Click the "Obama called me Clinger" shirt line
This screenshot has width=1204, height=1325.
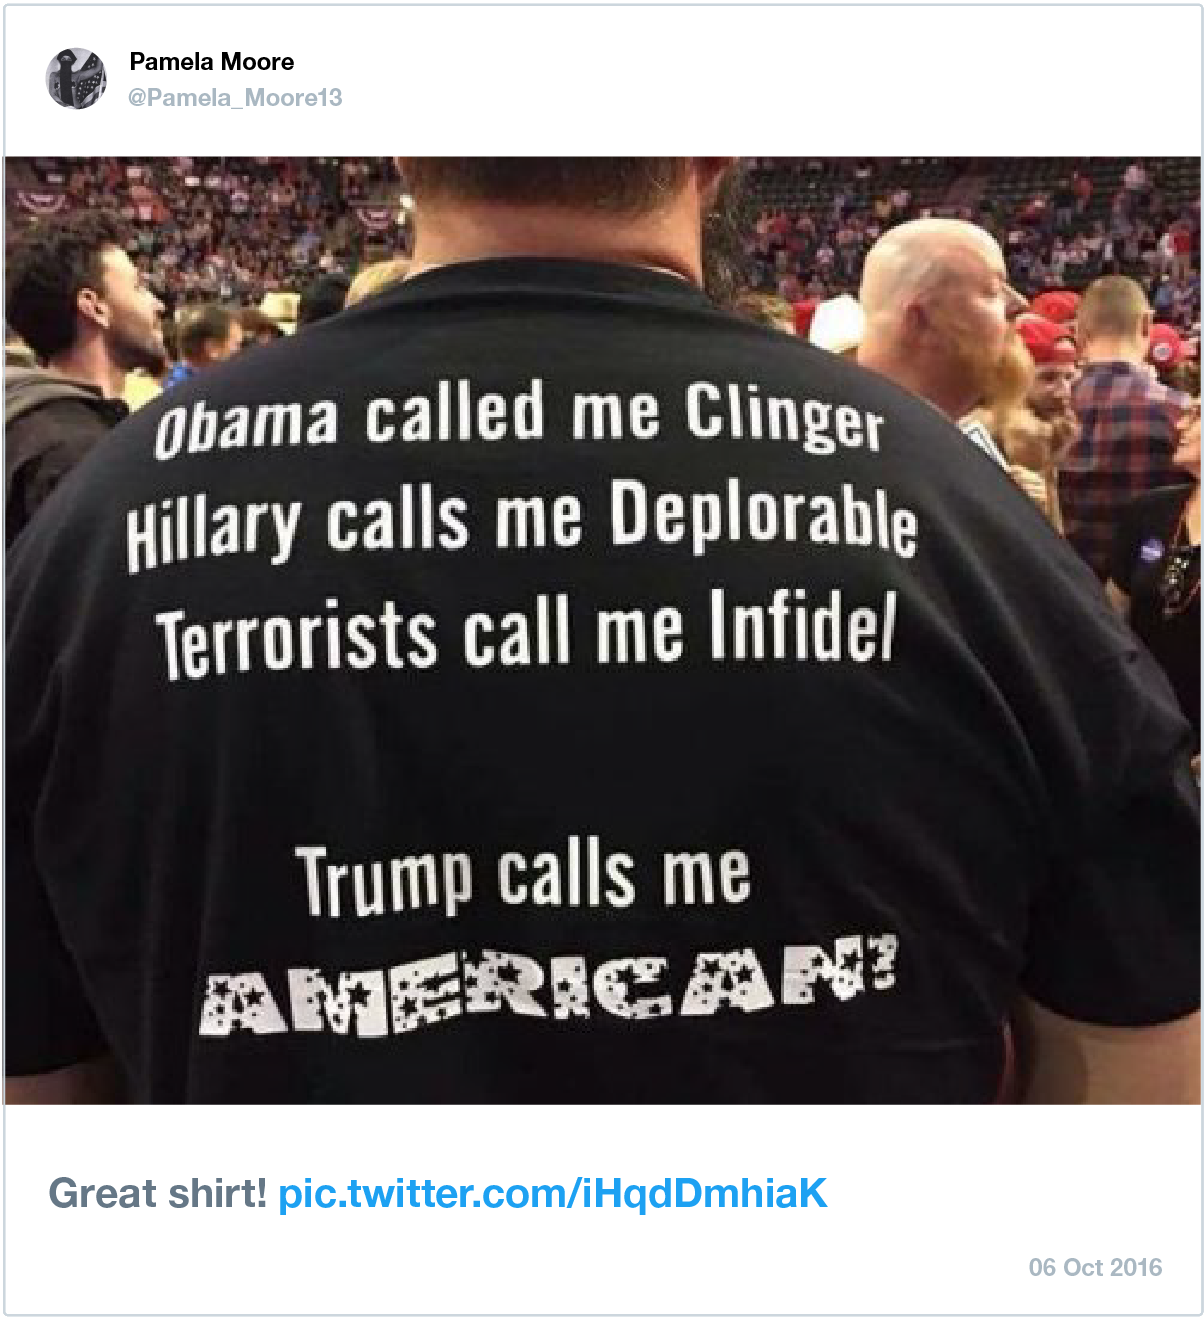pos(519,418)
